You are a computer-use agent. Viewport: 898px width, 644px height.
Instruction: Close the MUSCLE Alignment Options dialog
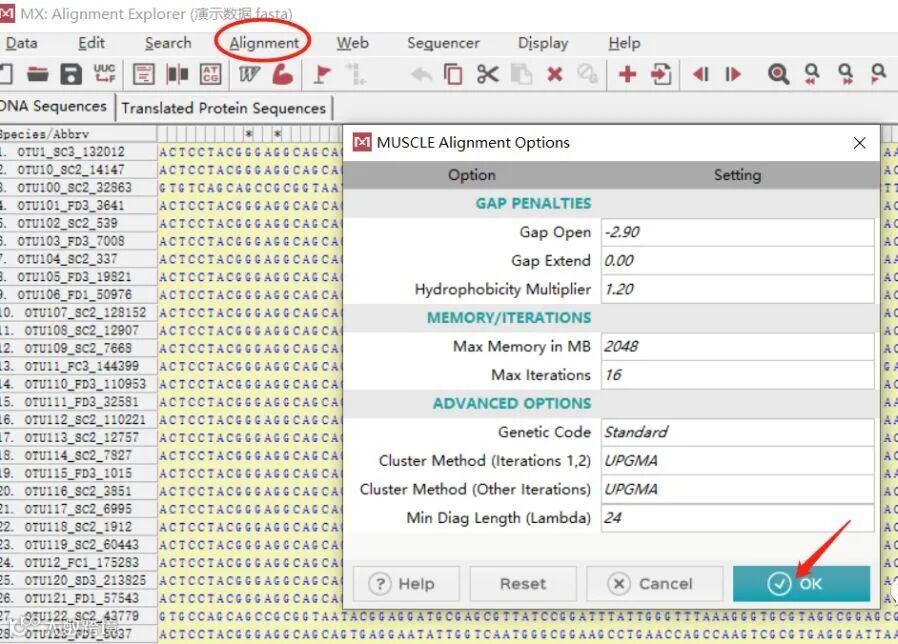coord(859,143)
